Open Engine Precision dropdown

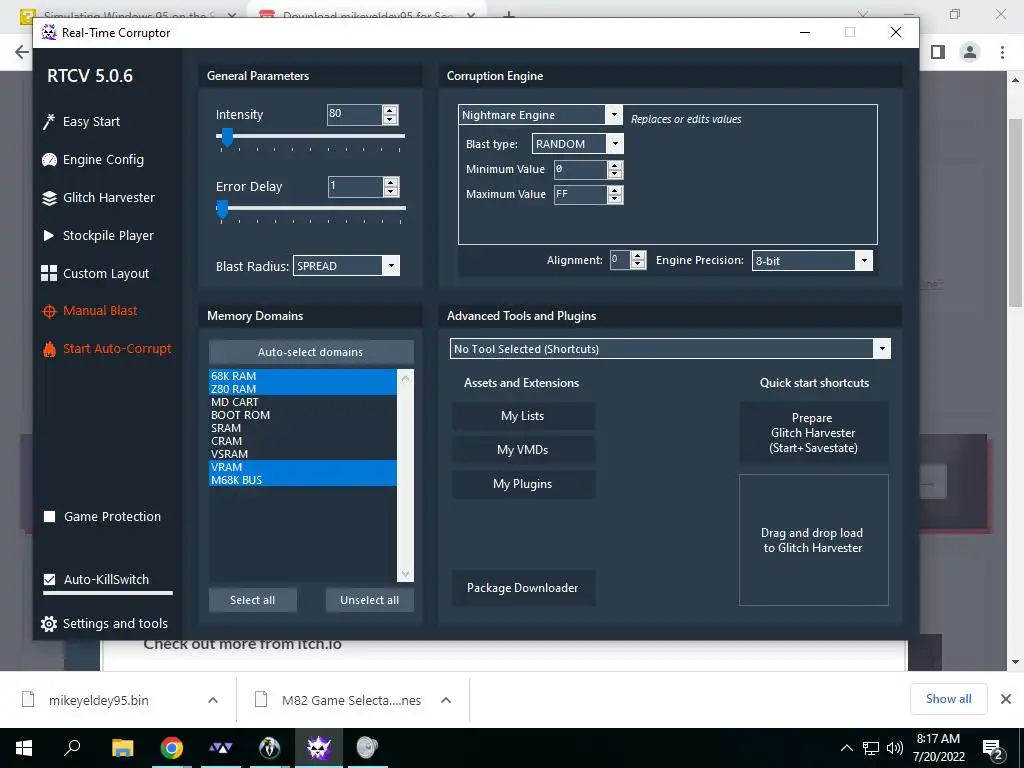pos(864,261)
